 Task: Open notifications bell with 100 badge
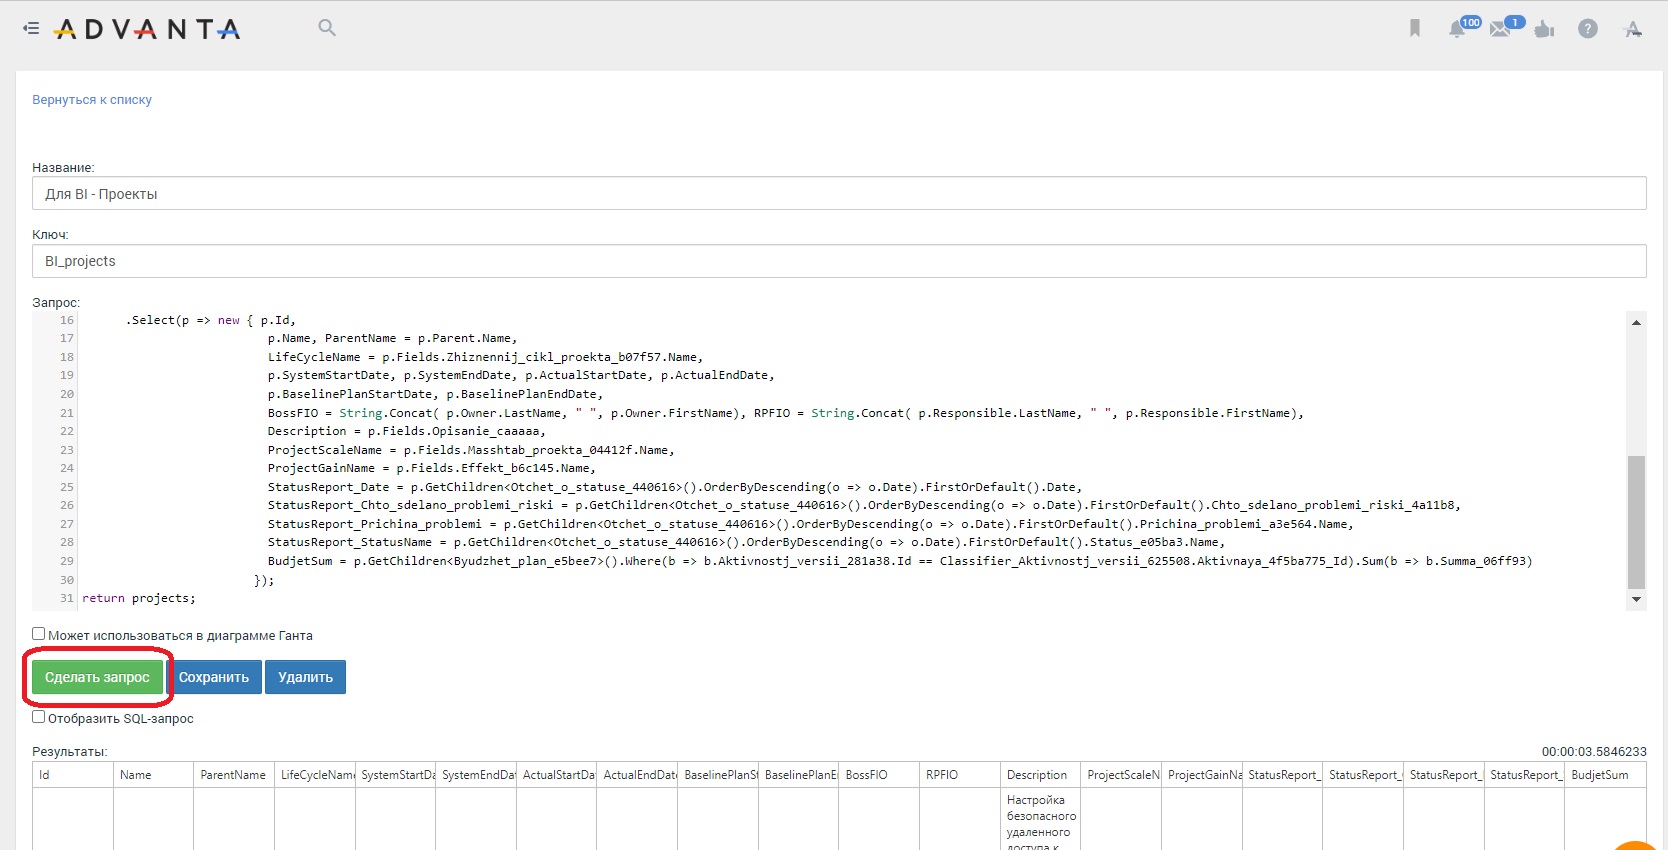[x=1460, y=27]
